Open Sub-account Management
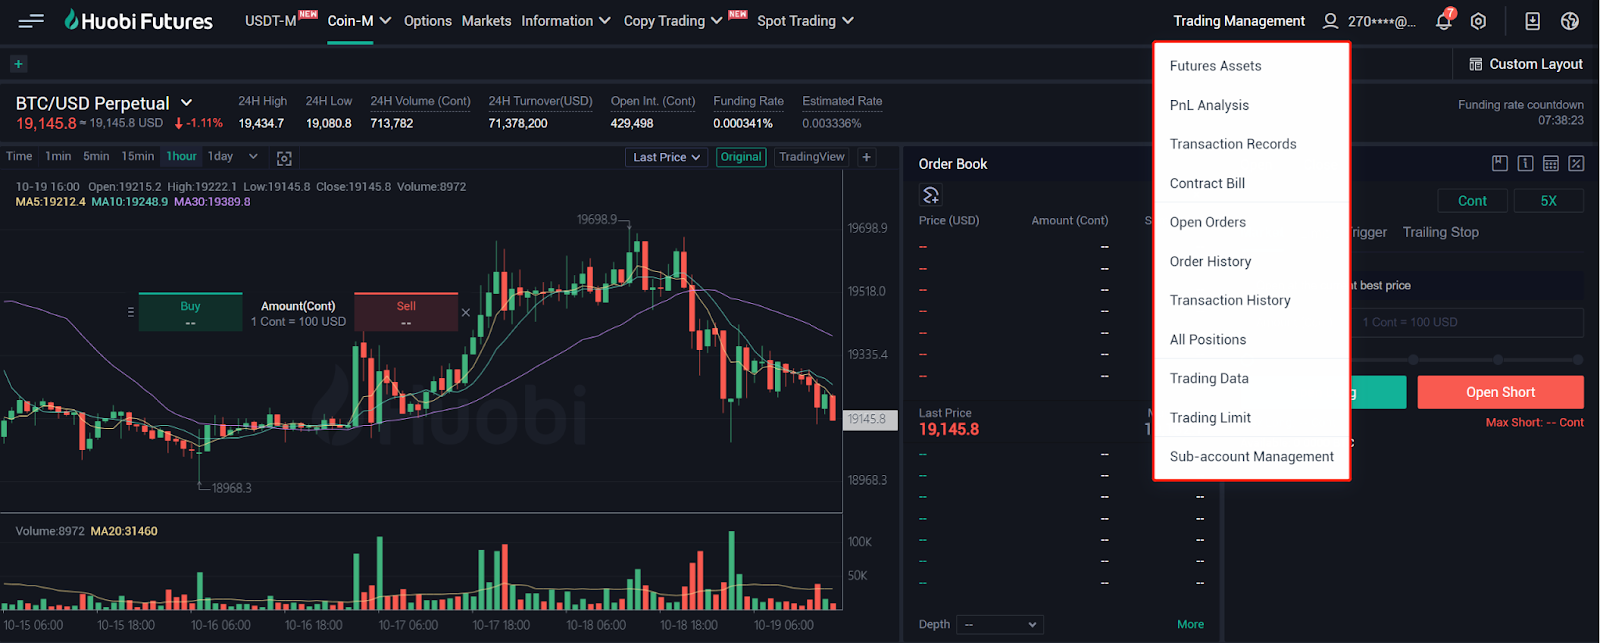 tap(1252, 456)
